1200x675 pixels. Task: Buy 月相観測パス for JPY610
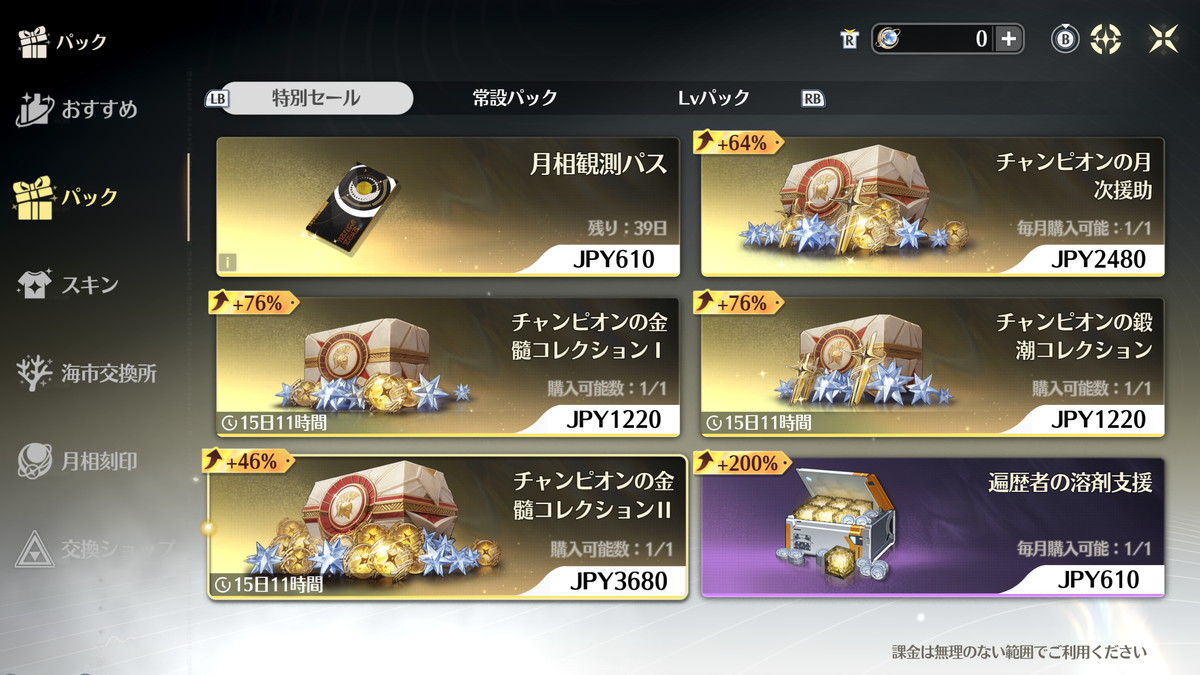click(x=614, y=260)
